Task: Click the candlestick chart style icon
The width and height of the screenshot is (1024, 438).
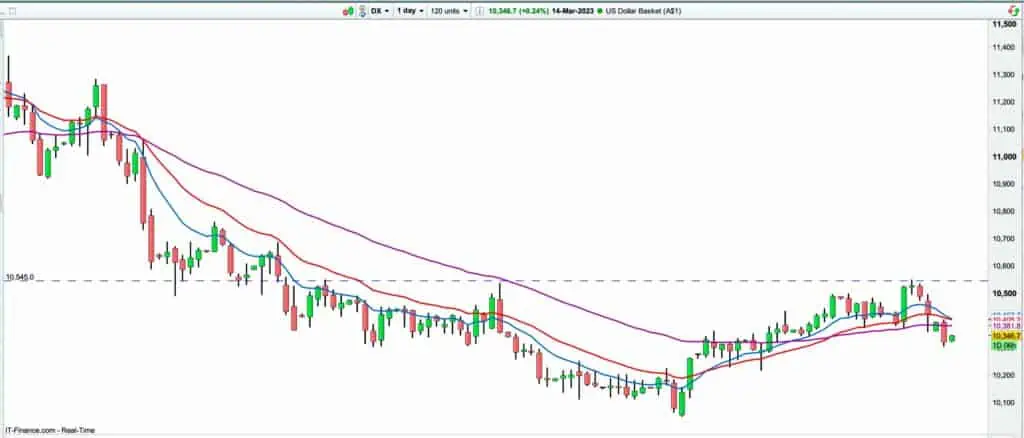Action: (x=348, y=11)
